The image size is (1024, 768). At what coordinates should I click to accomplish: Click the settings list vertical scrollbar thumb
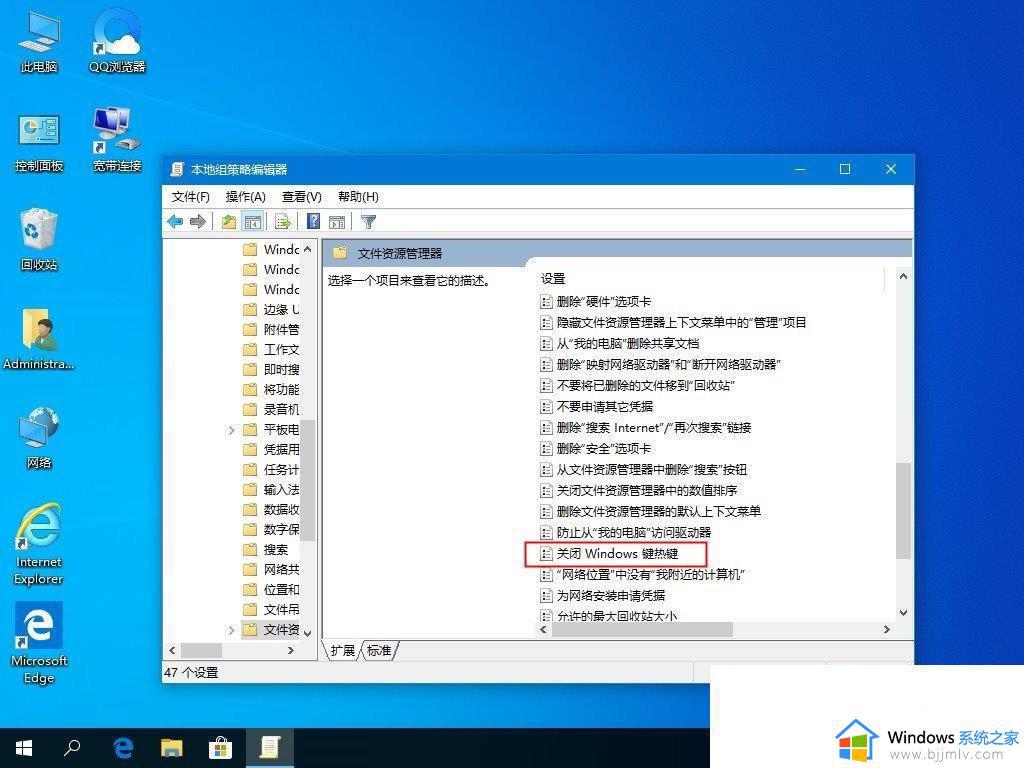pos(903,511)
